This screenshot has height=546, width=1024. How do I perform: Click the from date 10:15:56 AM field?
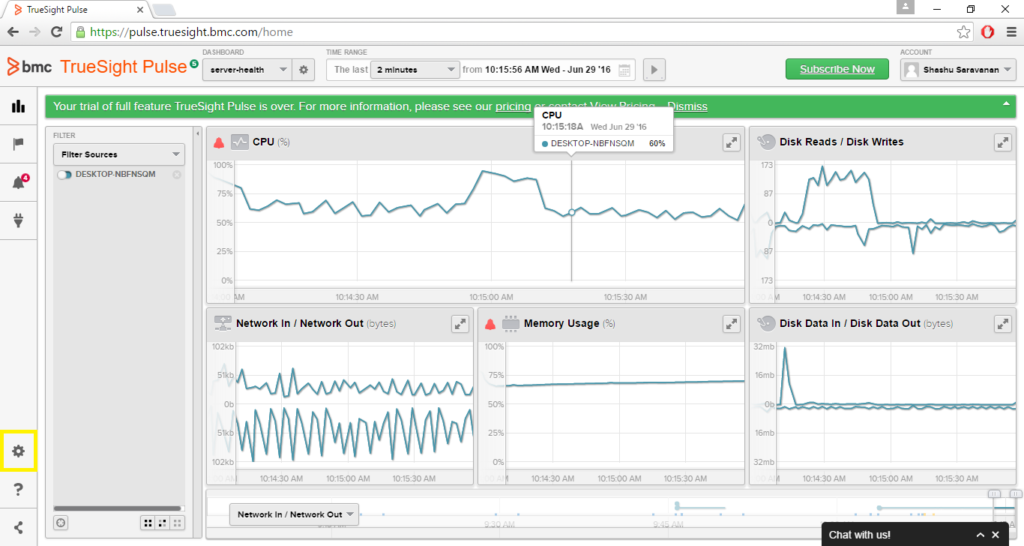[547, 70]
